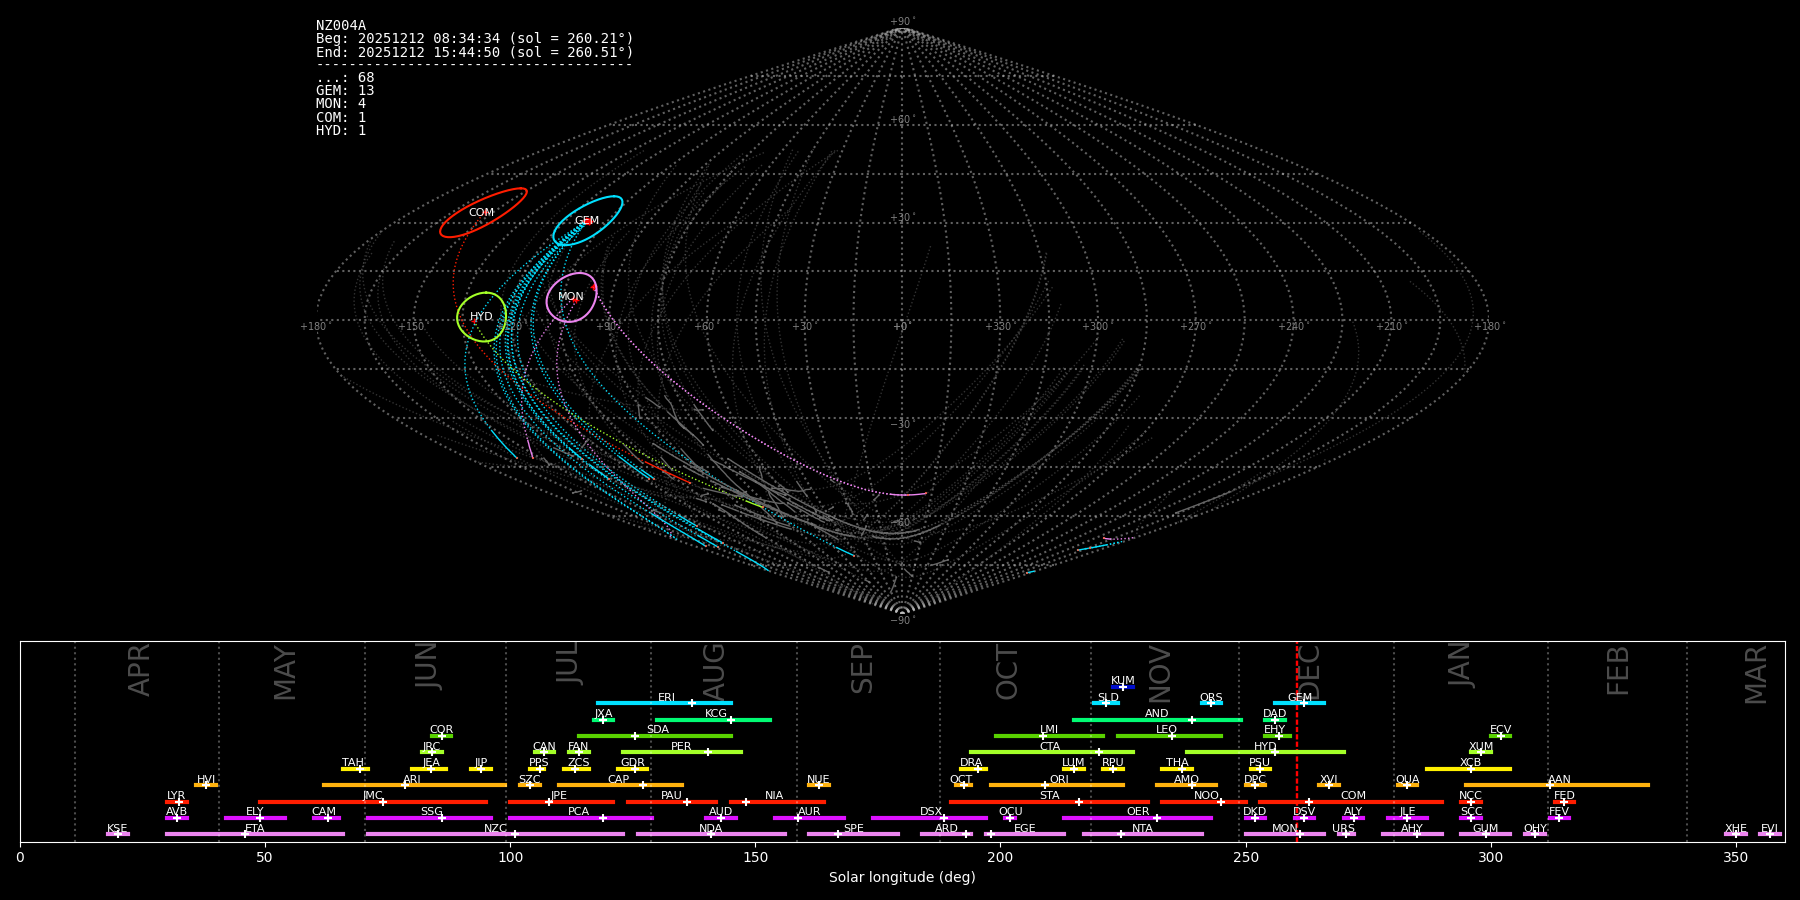
Task: Click the GEM shower bar in the timeline
Action: coord(1299,703)
